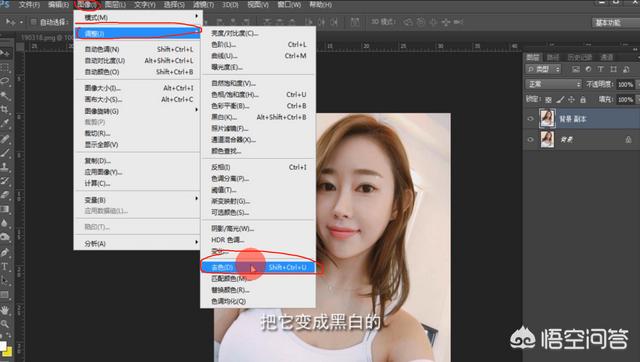The width and height of the screenshot is (640, 362).
Task: Click the smart object filter icon
Action: [626, 69]
